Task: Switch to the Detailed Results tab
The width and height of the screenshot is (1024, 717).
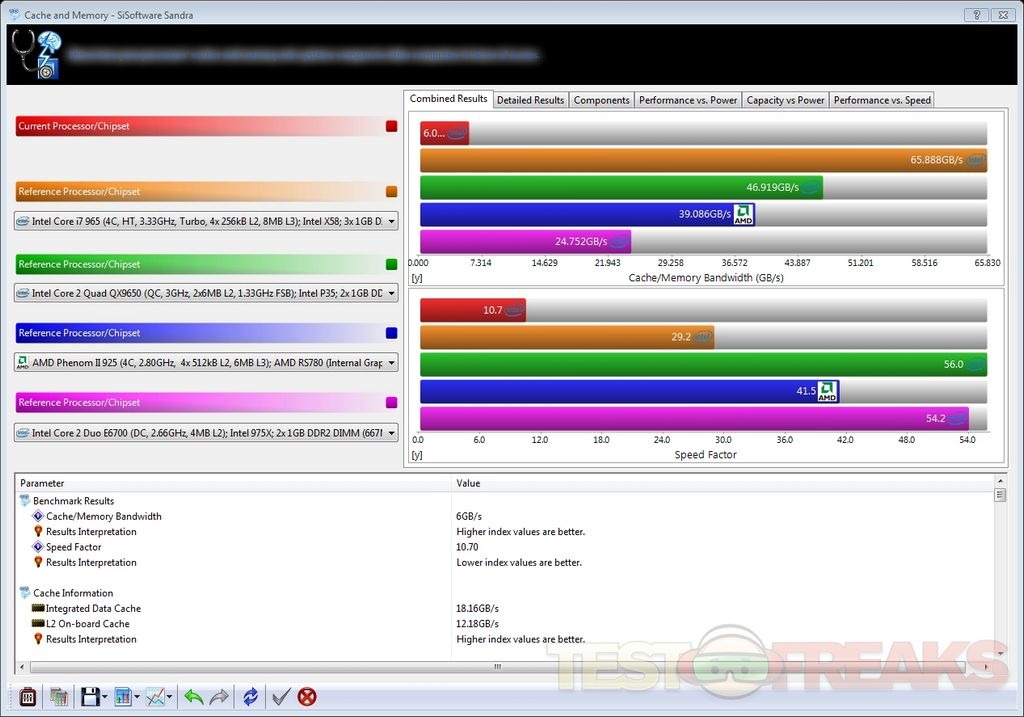Action: pyautogui.click(x=530, y=100)
